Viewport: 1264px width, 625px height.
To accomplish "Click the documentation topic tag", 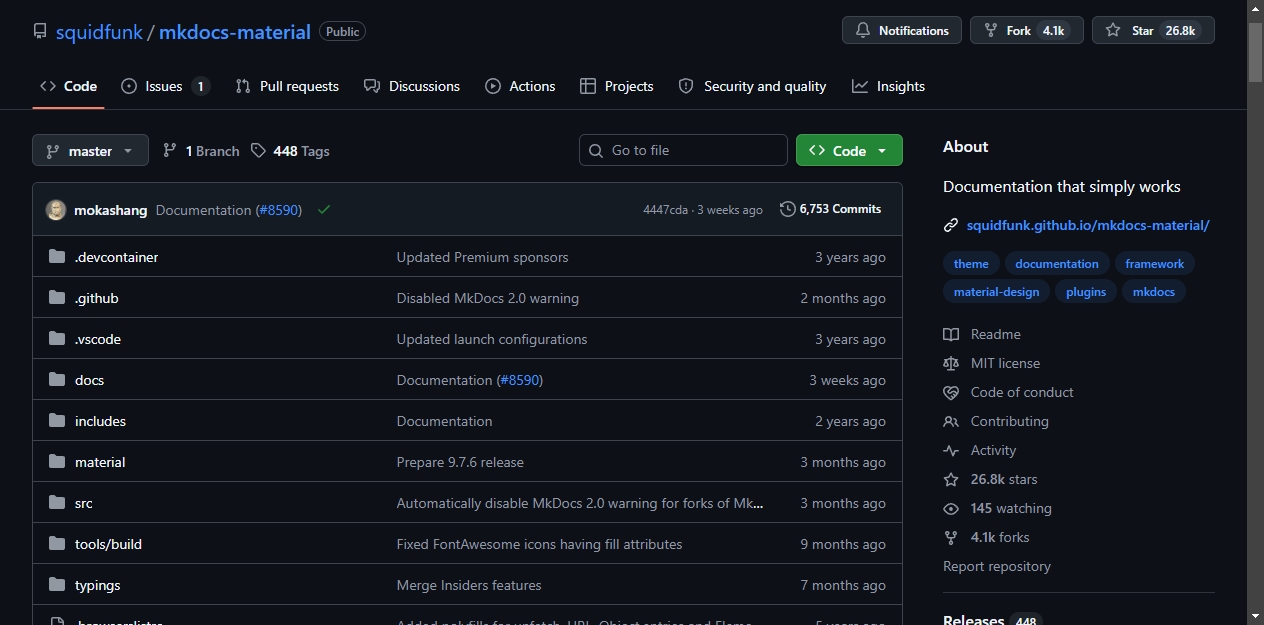I will click(1057, 264).
